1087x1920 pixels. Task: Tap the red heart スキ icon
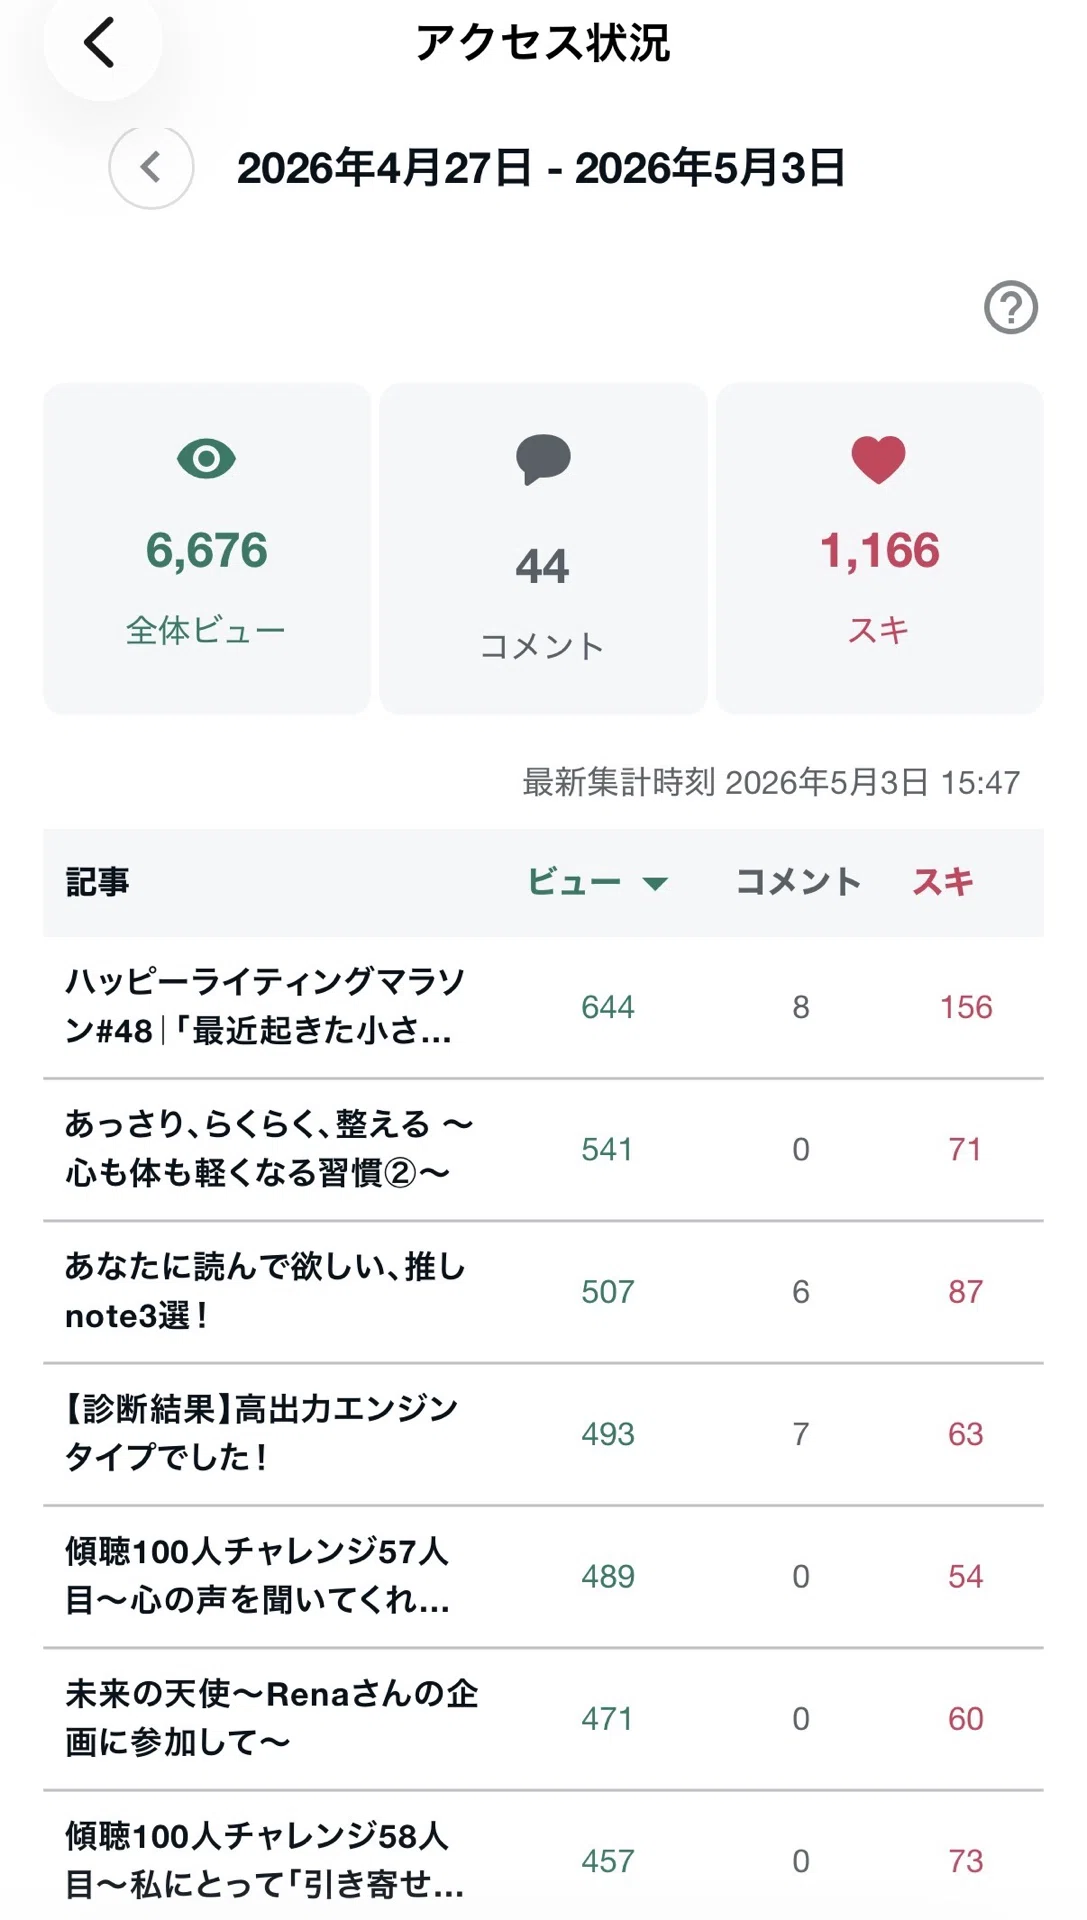pos(878,460)
